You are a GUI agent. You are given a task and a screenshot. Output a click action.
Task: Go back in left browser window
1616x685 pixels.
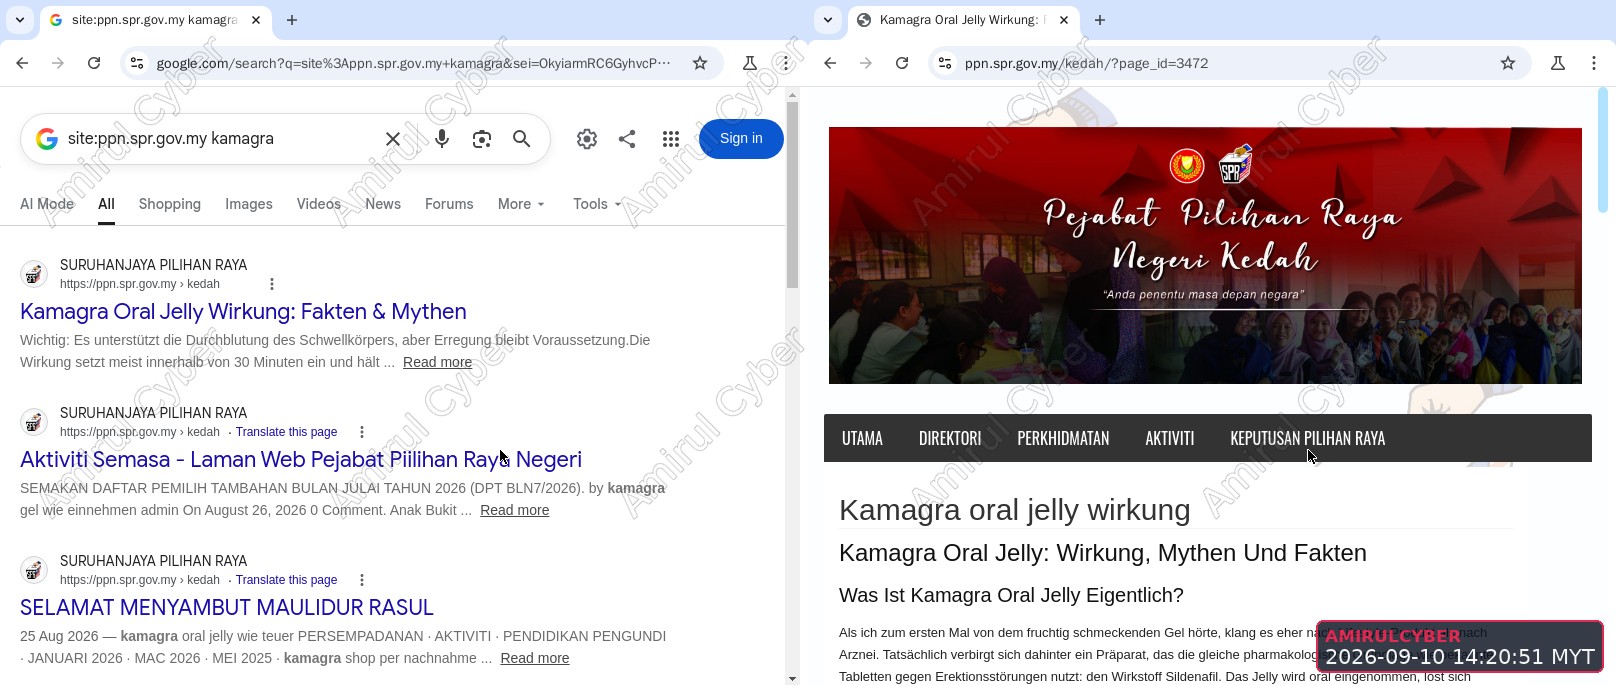pos(22,63)
